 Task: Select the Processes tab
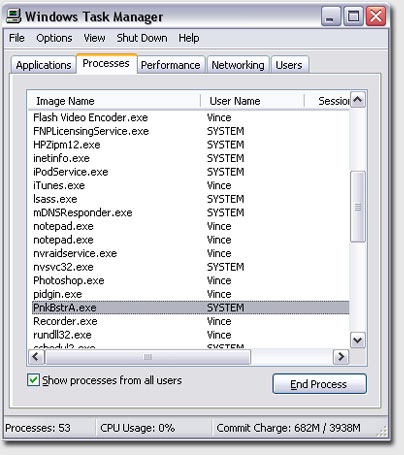pos(106,63)
